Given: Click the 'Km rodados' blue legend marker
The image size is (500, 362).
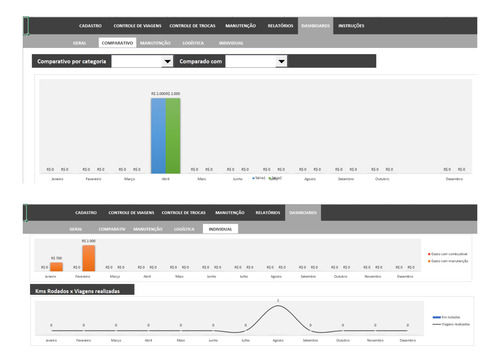Looking at the screenshot, I should pyautogui.click(x=436, y=317).
